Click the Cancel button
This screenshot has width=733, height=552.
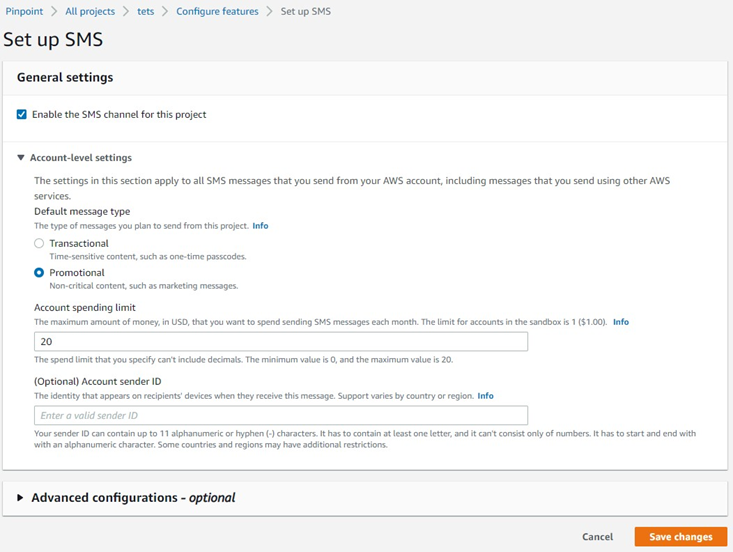pyautogui.click(x=597, y=537)
